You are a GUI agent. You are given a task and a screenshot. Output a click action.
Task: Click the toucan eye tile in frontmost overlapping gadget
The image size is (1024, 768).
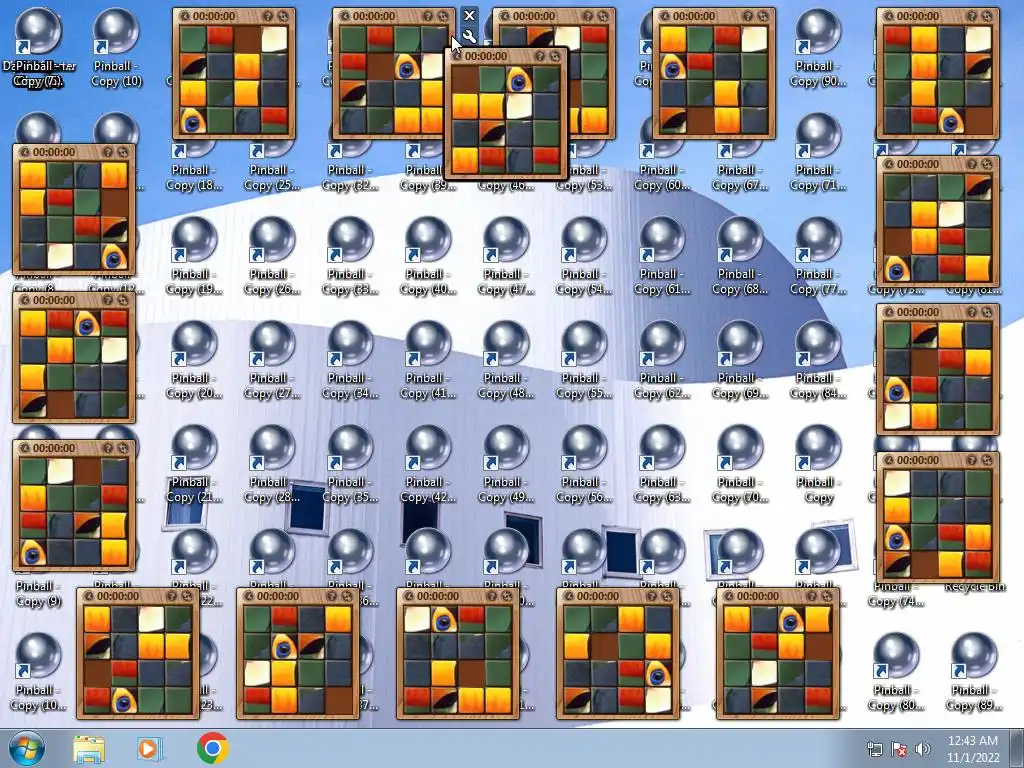[519, 80]
